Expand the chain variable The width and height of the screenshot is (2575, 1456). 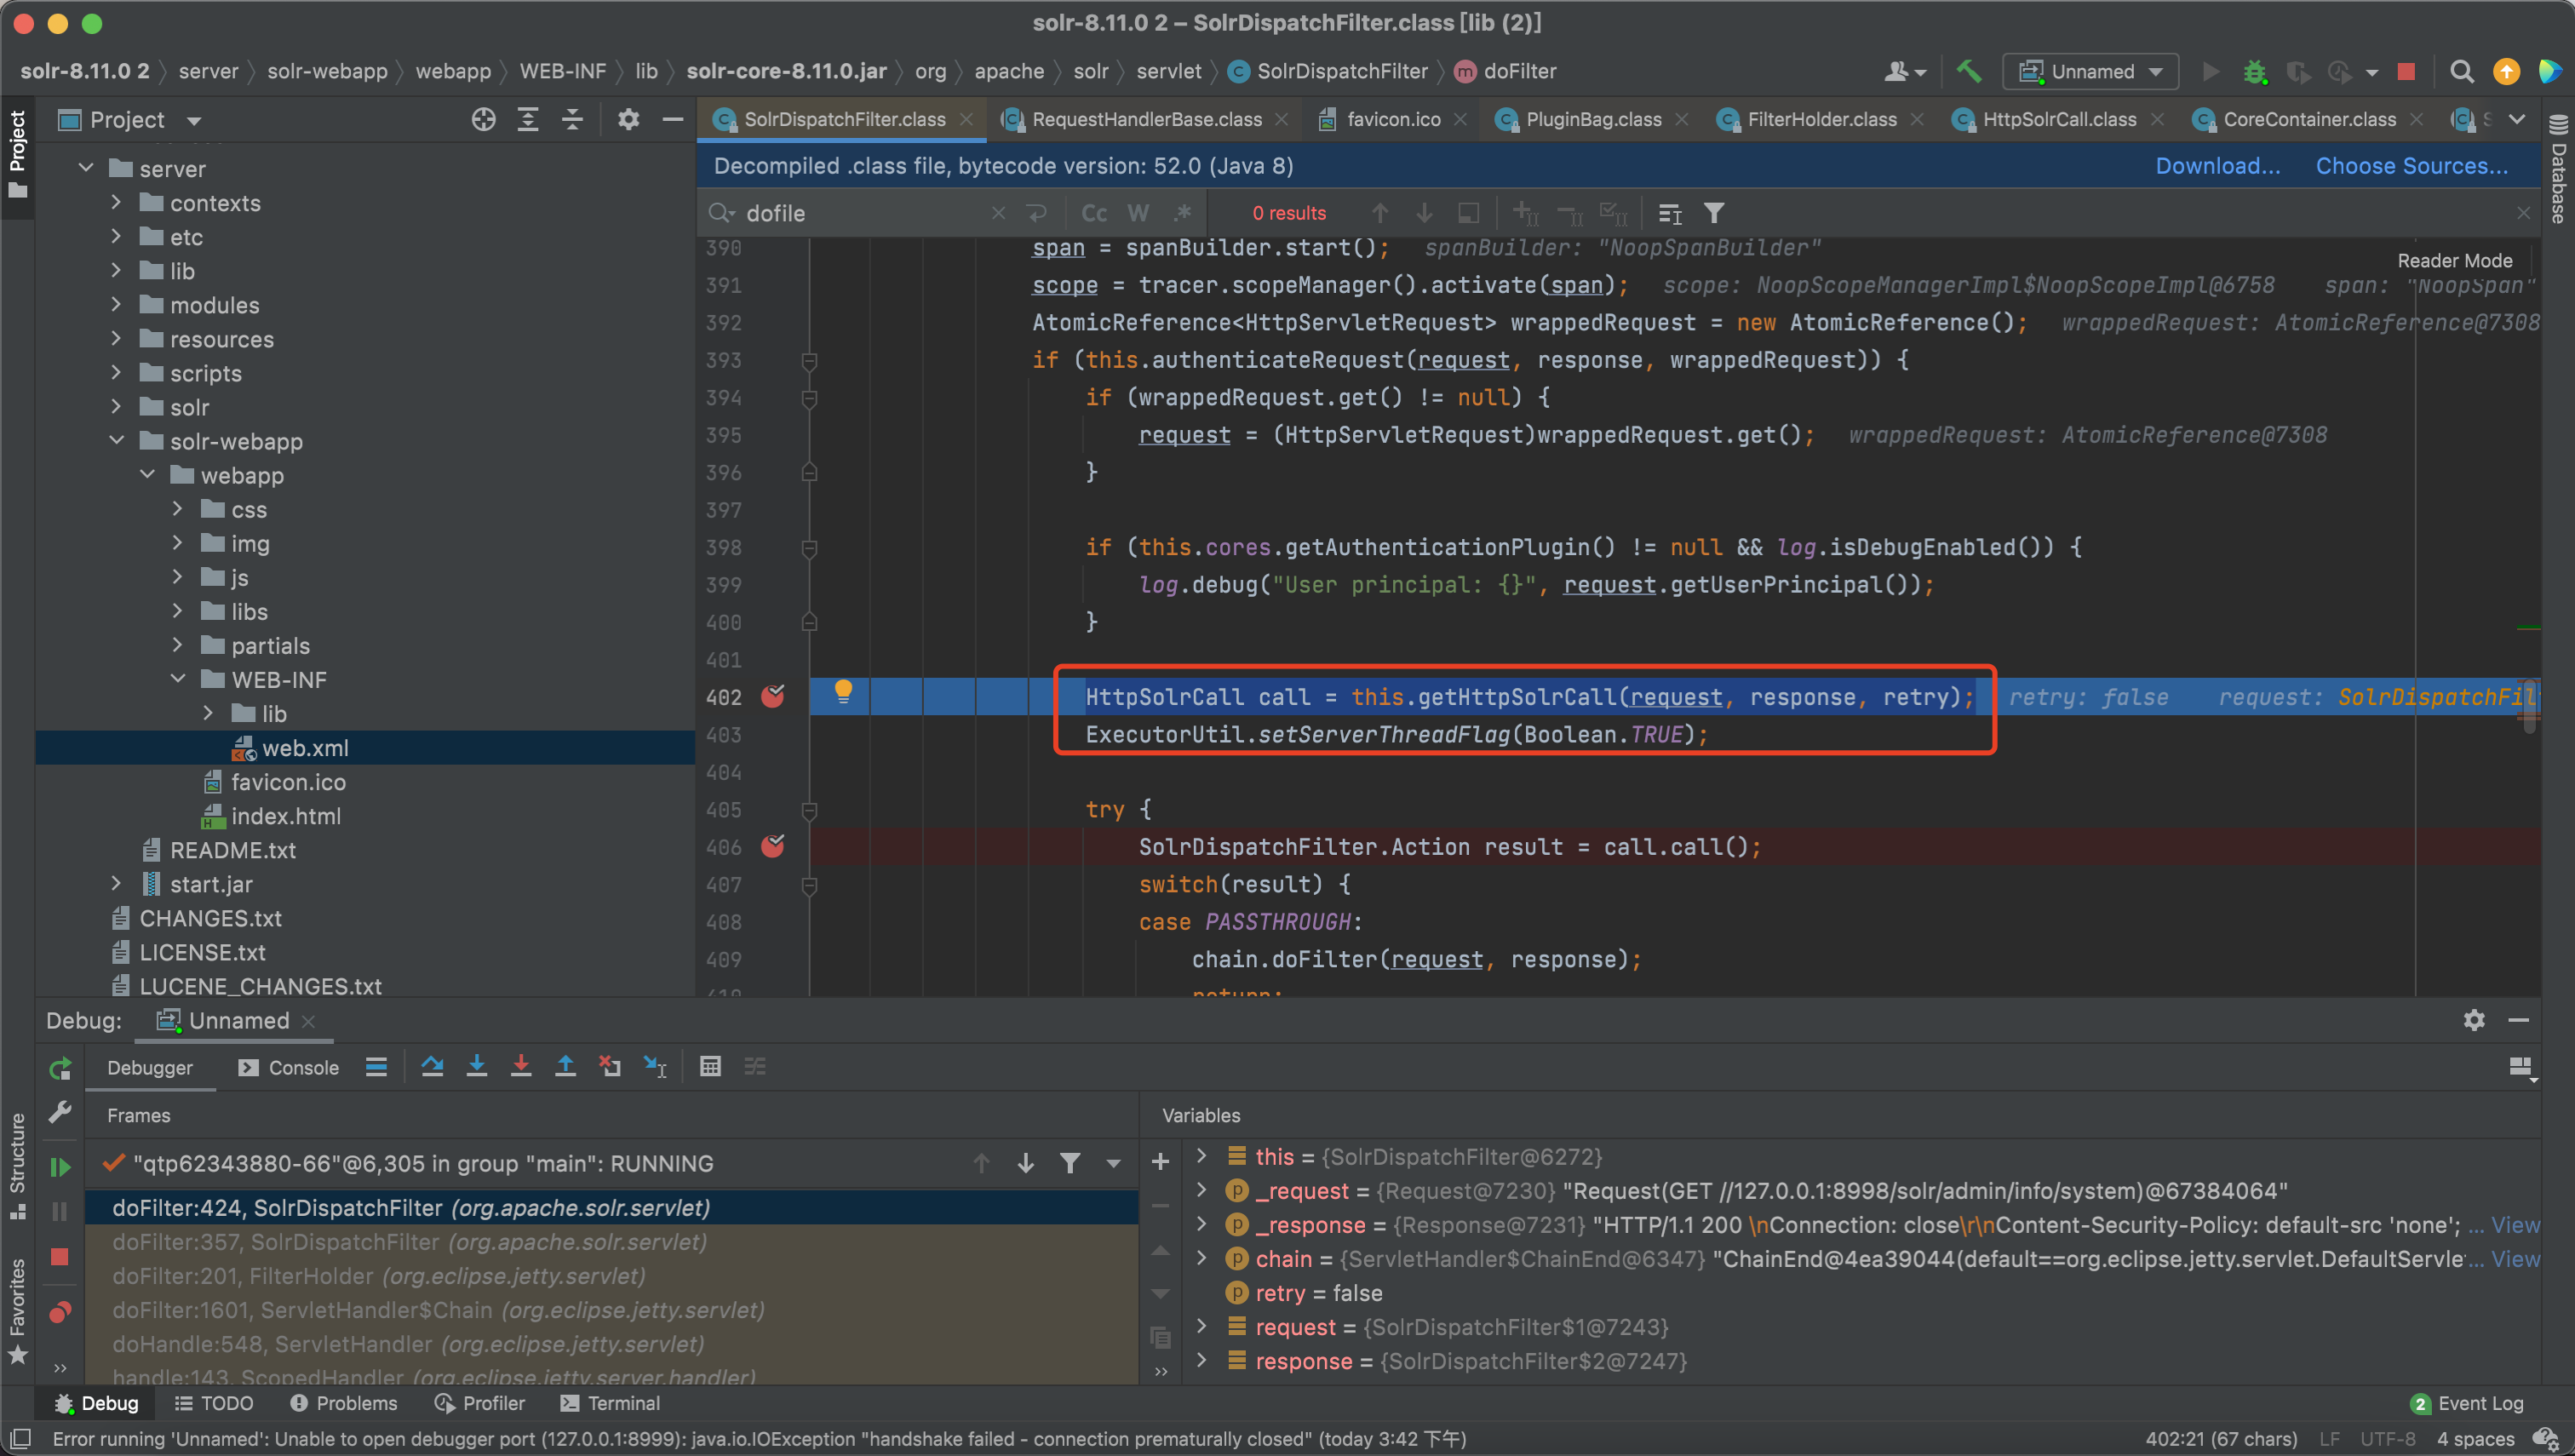[1202, 1258]
